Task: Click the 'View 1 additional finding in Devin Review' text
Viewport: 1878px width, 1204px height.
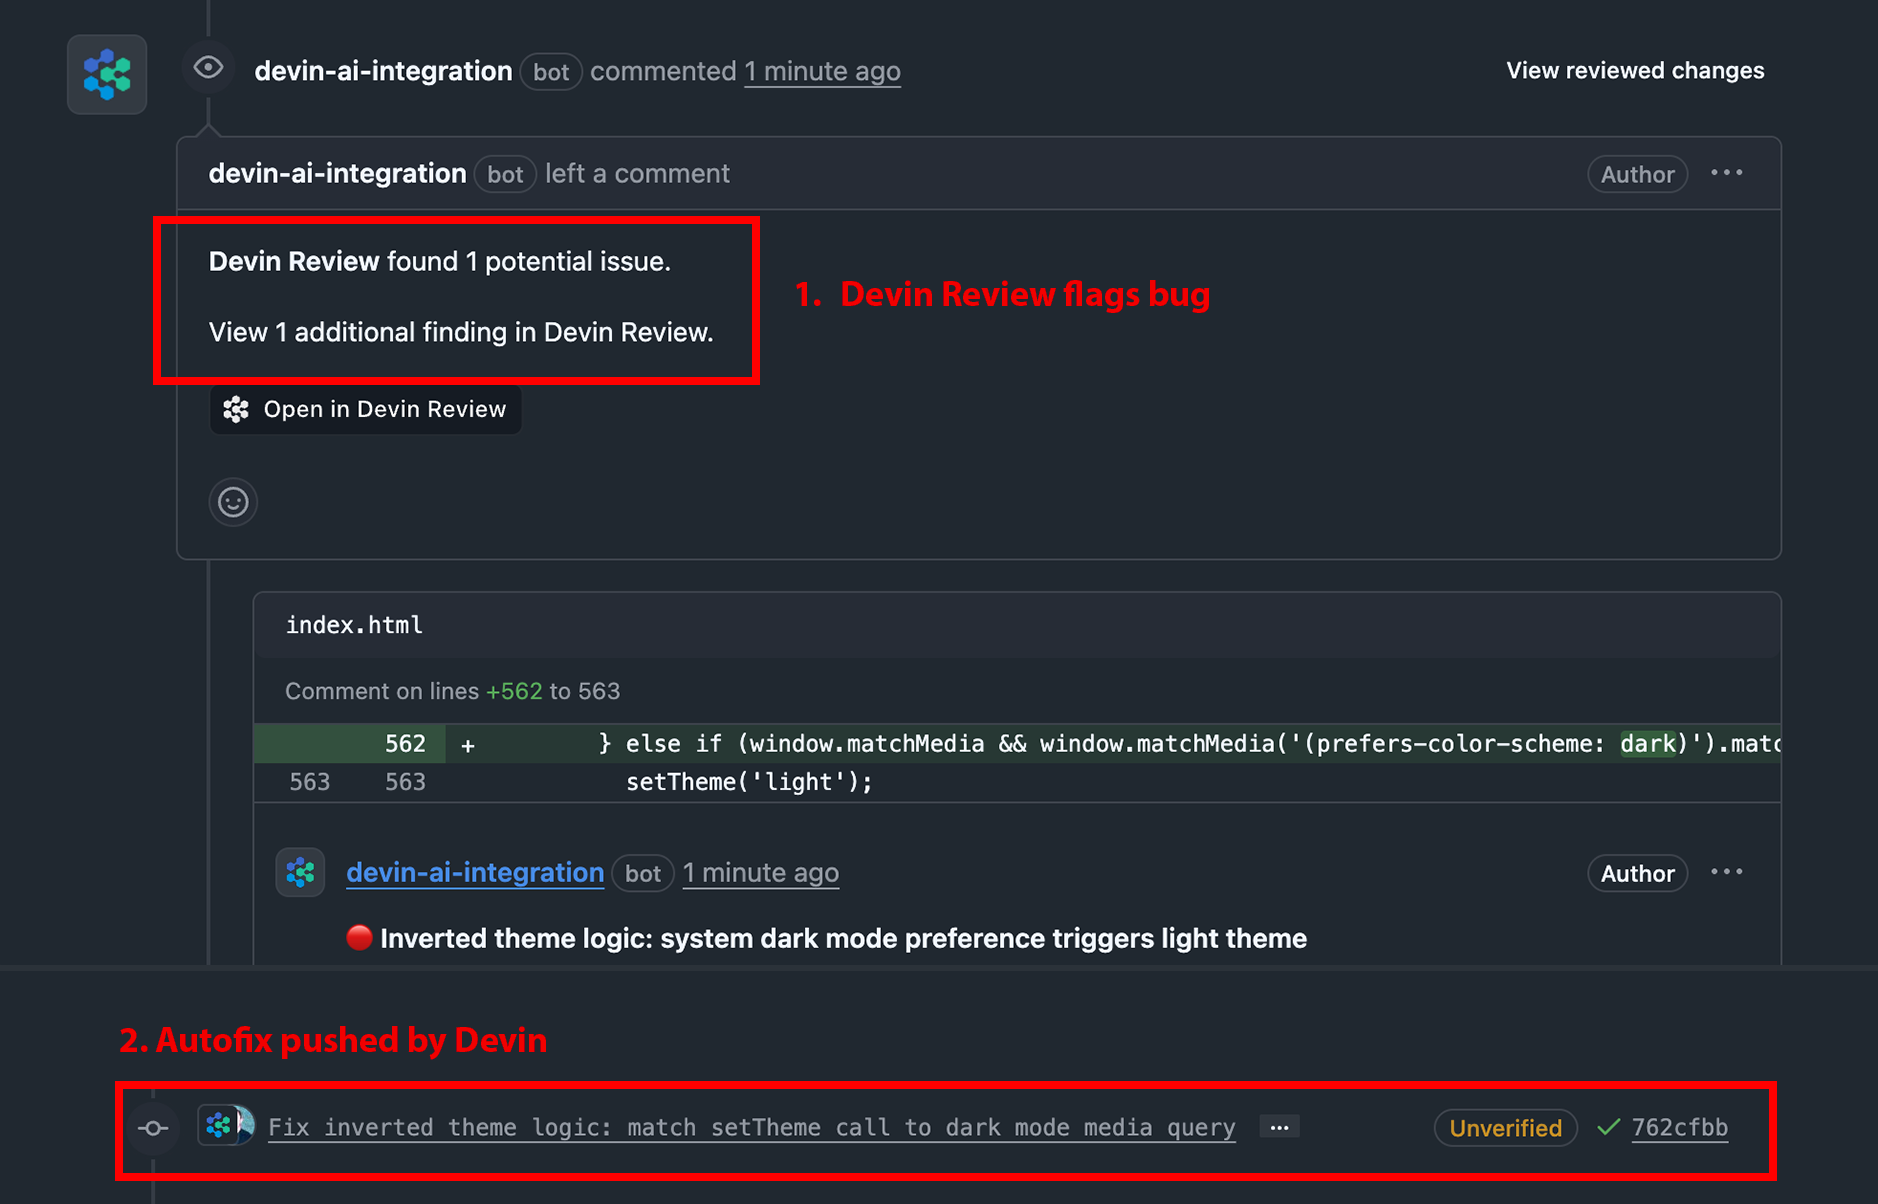Action: [x=461, y=332]
